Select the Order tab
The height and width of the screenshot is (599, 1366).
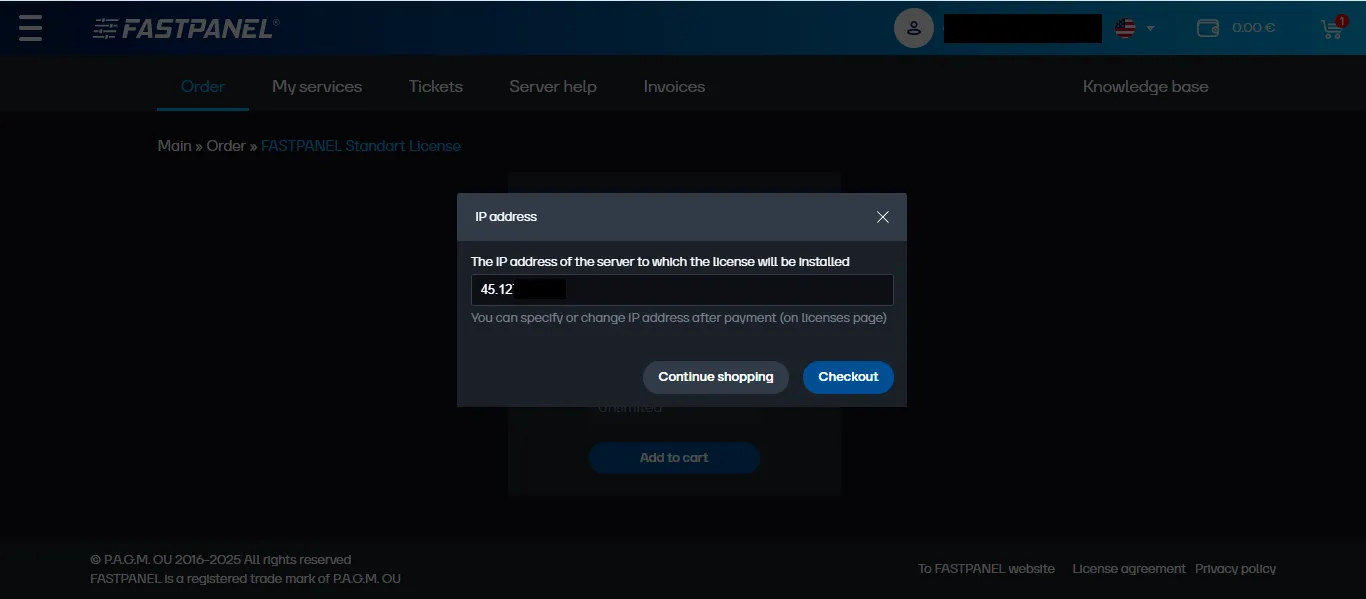pos(202,86)
